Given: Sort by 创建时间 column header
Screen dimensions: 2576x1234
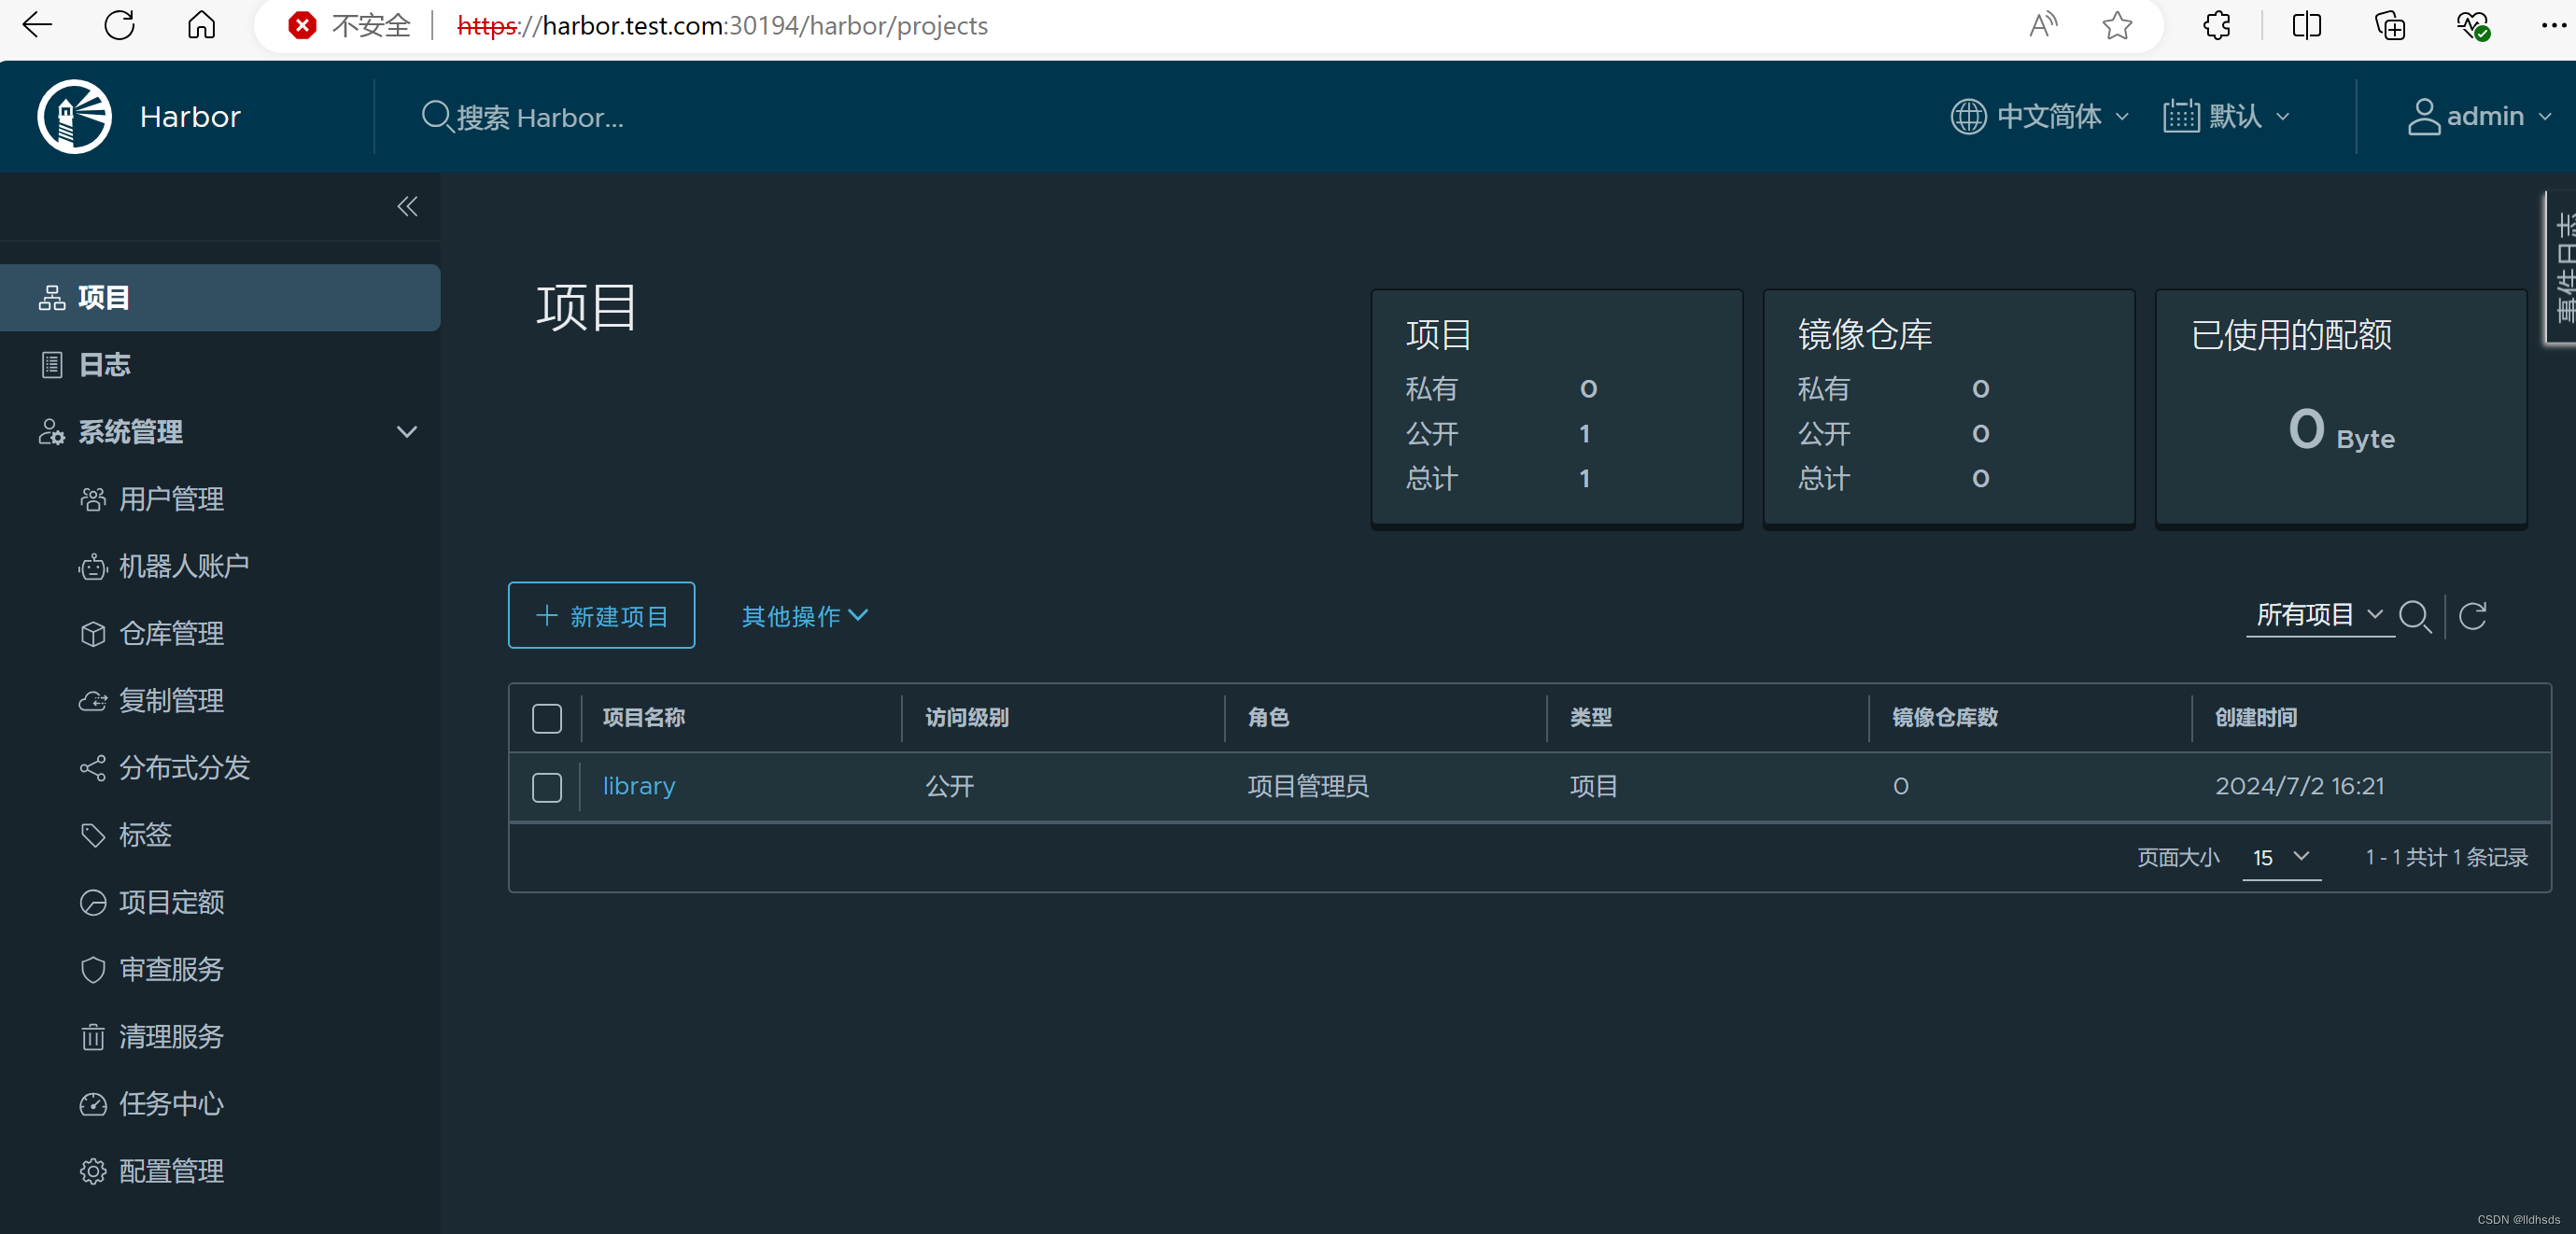Looking at the screenshot, I should (x=2255, y=717).
